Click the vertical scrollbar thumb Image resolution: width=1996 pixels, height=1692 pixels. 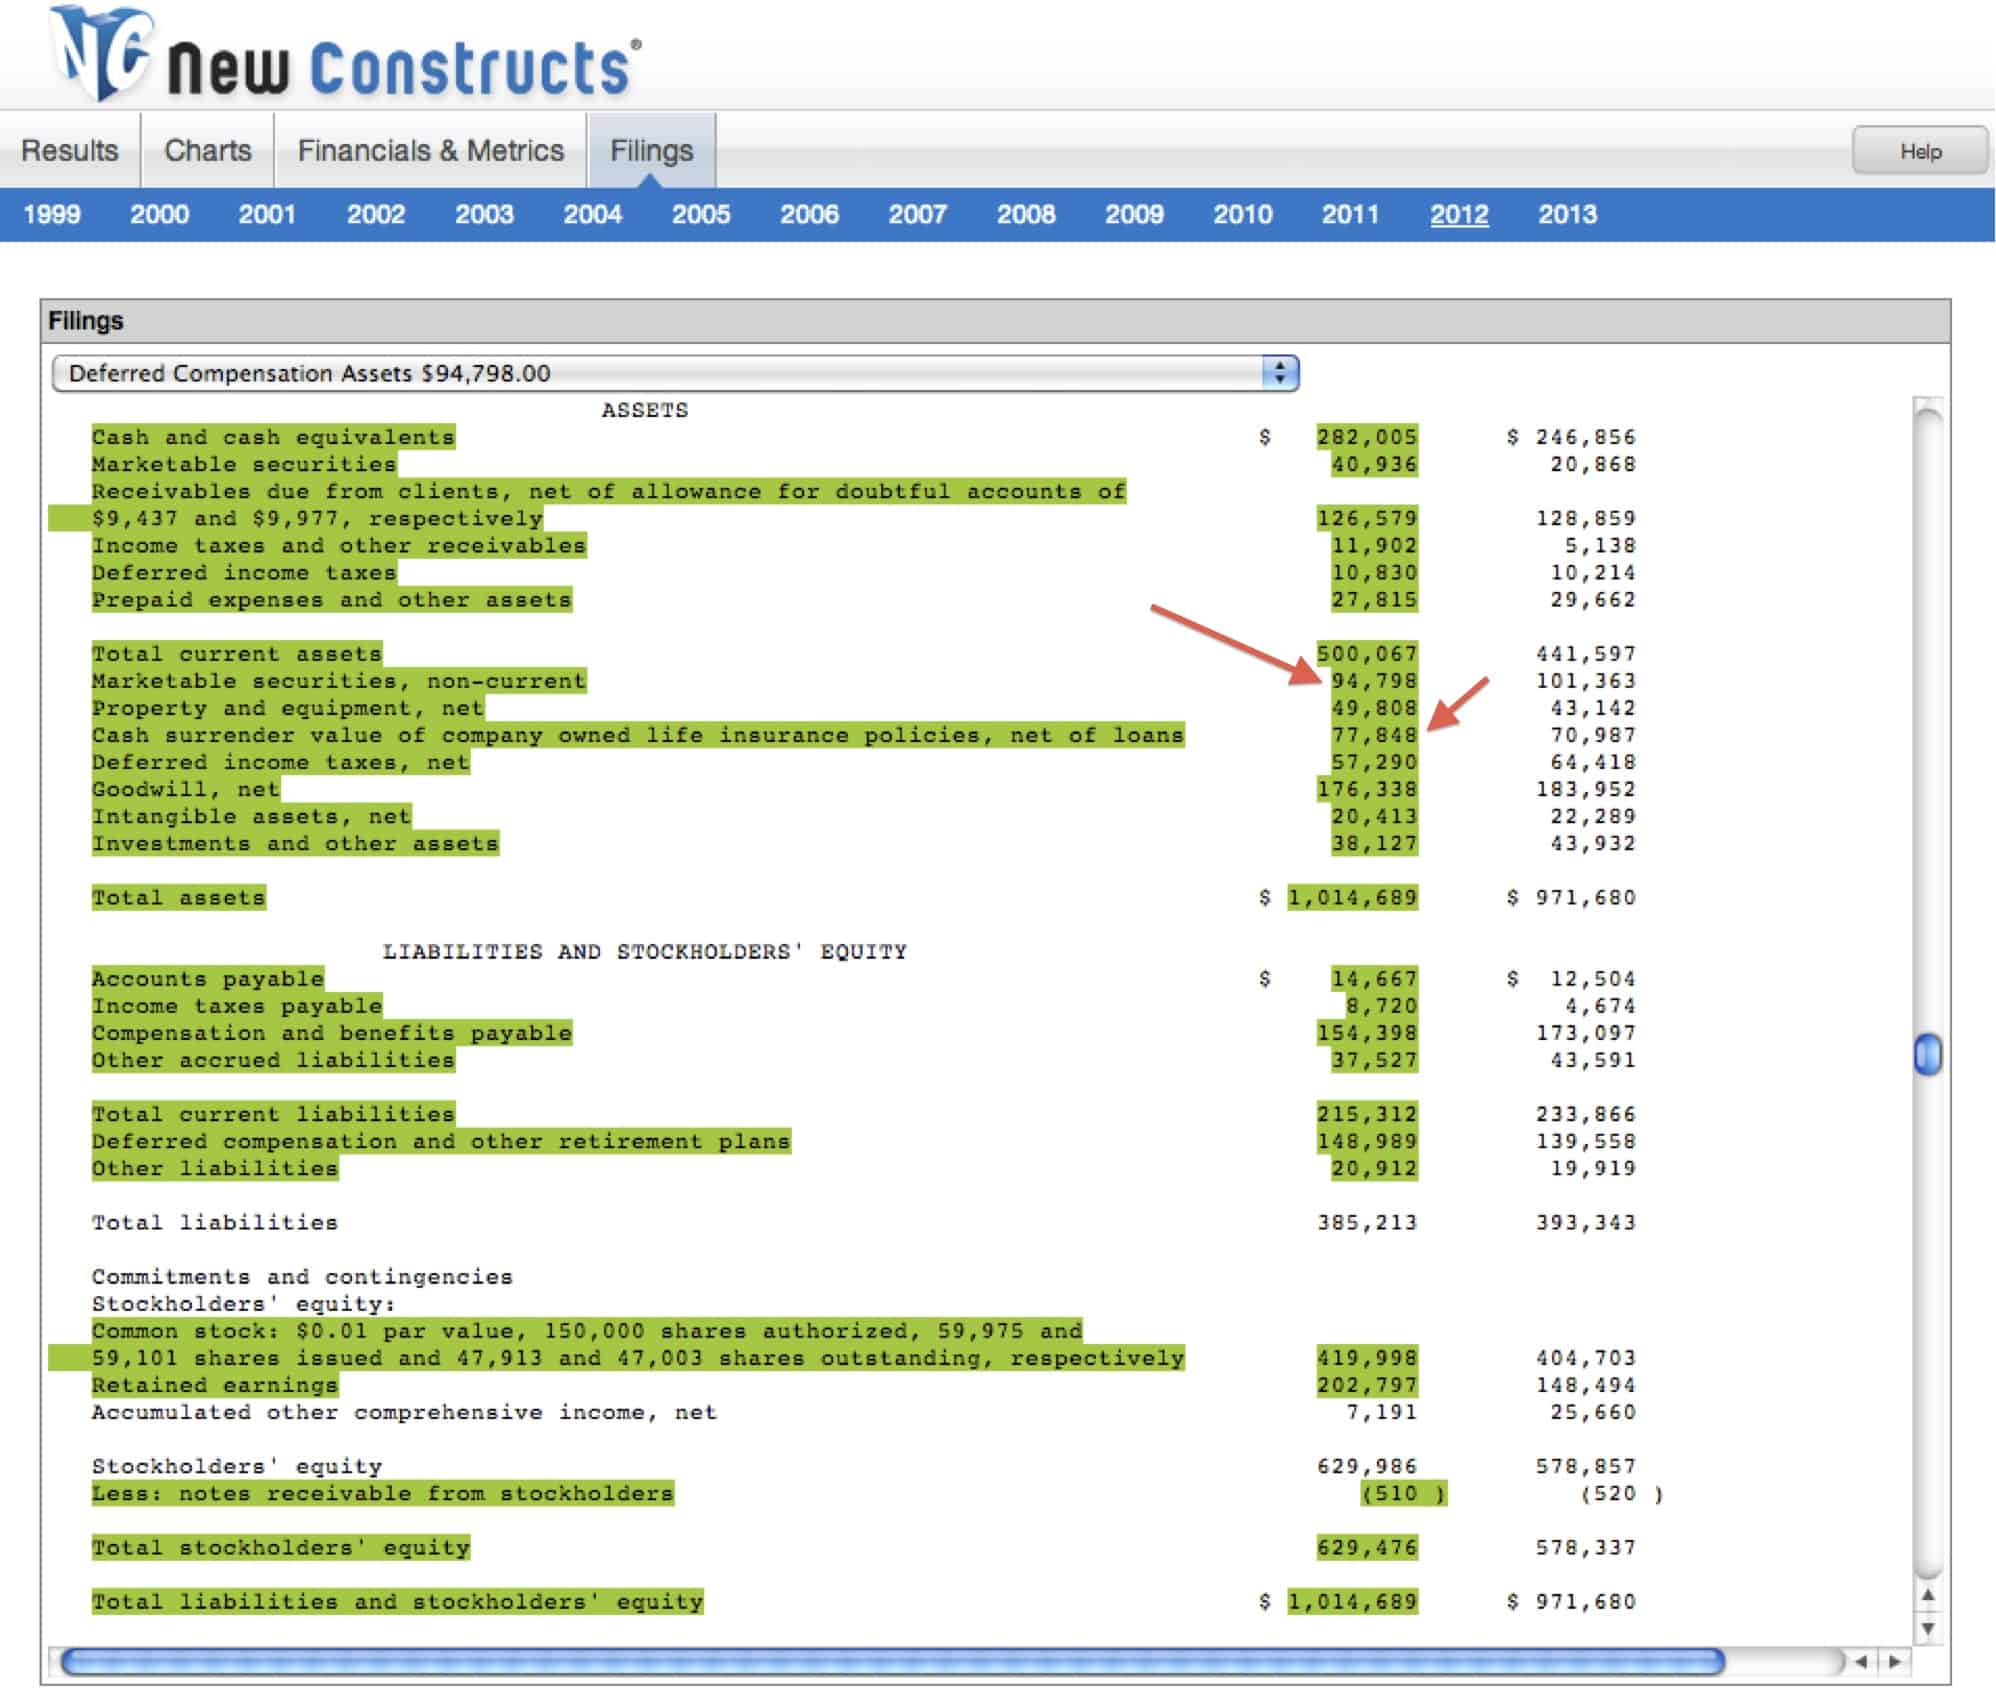tap(1928, 1055)
